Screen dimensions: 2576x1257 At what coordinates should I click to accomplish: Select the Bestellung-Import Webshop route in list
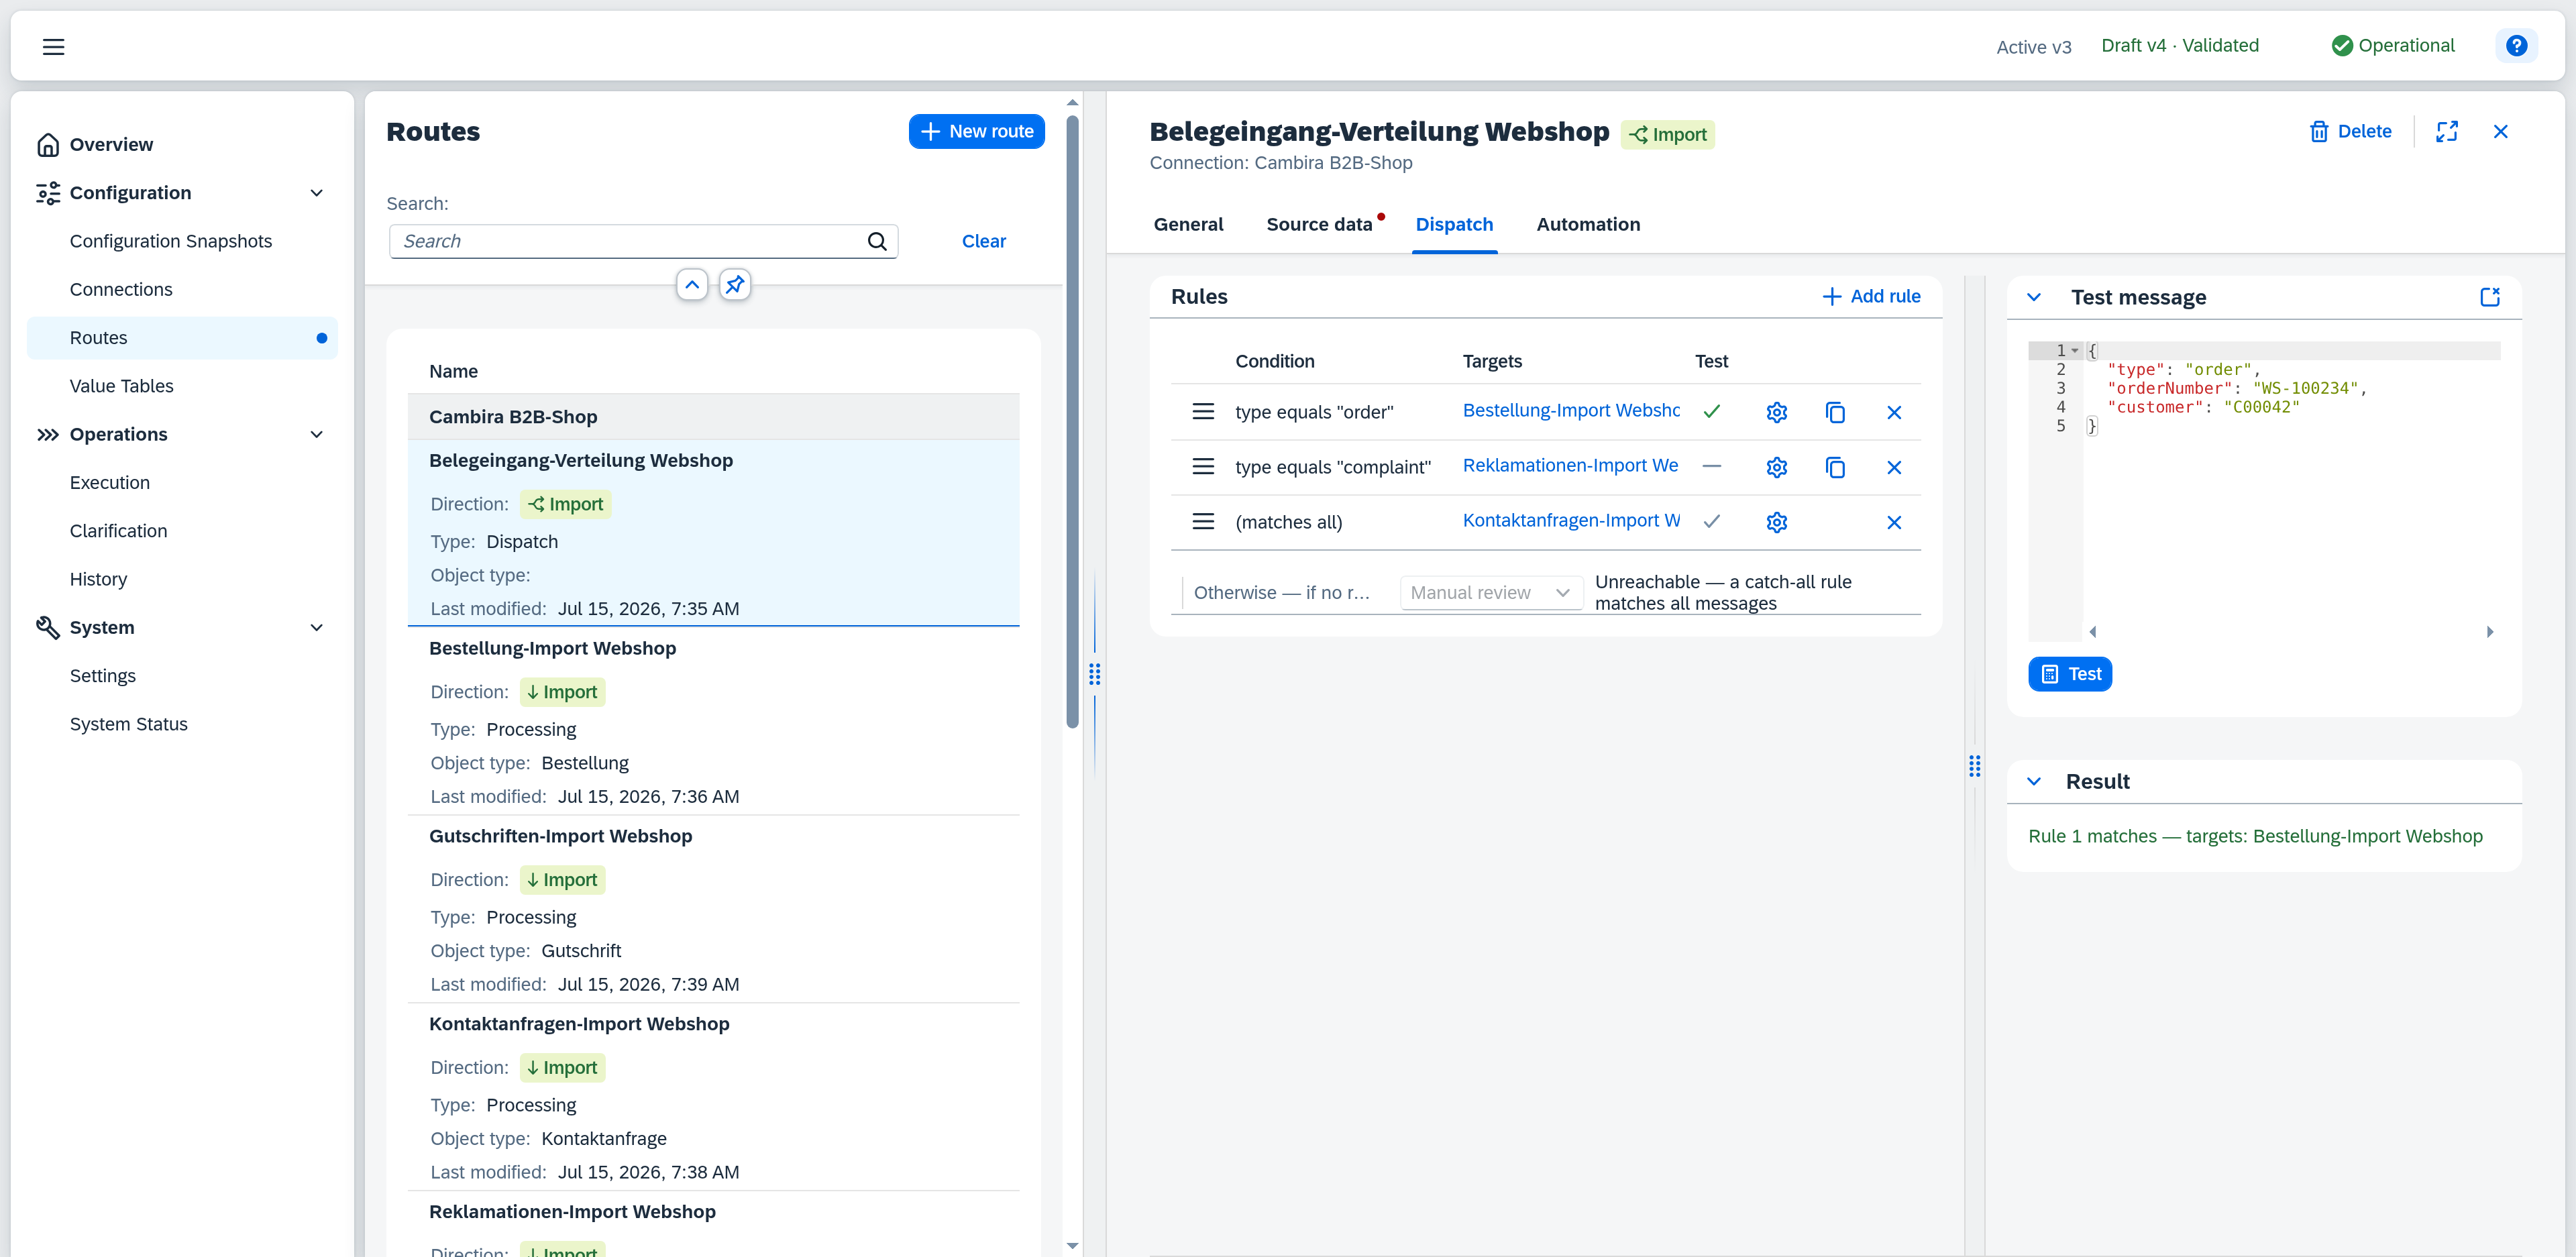tap(713, 722)
